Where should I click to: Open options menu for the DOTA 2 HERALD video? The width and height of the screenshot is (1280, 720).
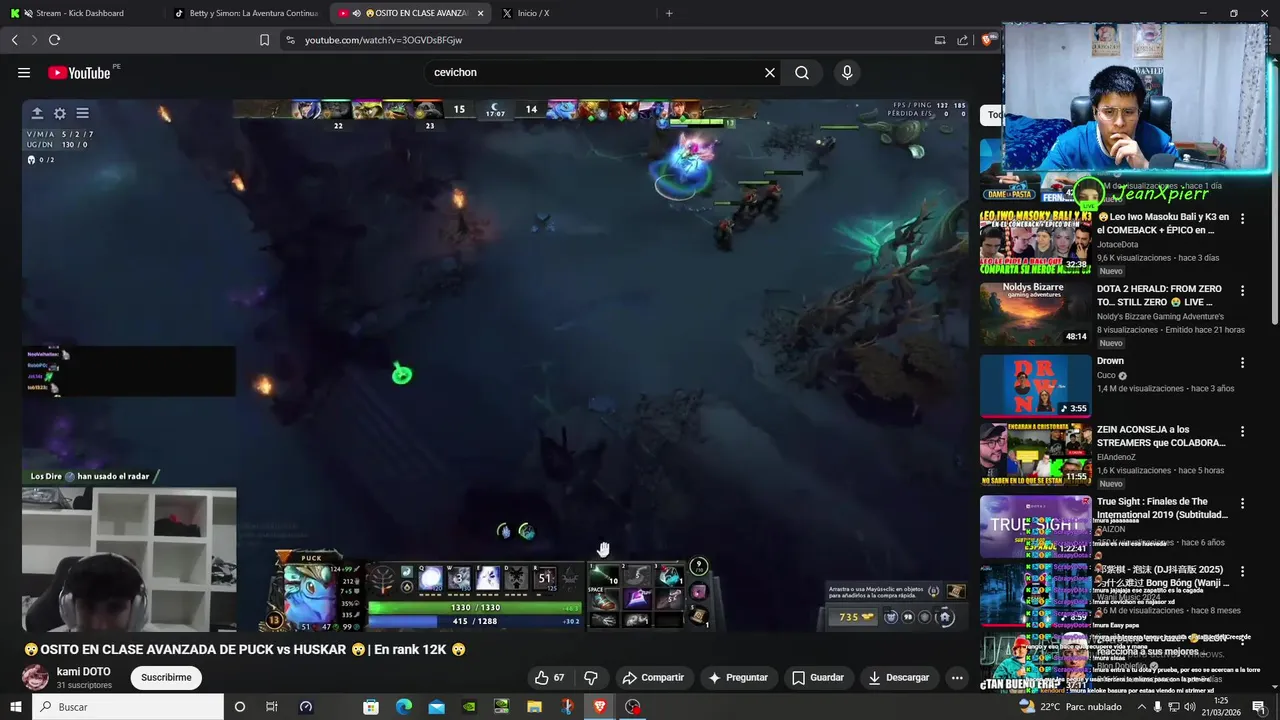tap(1243, 290)
